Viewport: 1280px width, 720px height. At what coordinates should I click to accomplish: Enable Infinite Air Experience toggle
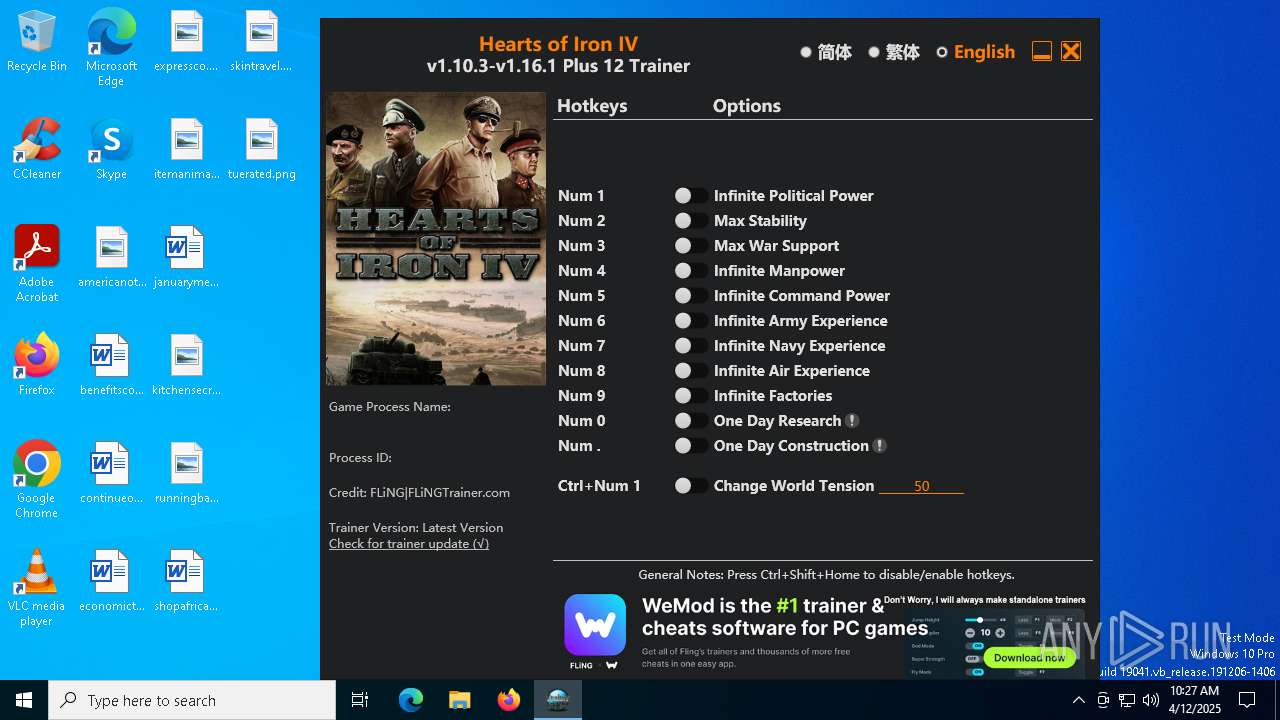pyautogui.click(x=690, y=371)
